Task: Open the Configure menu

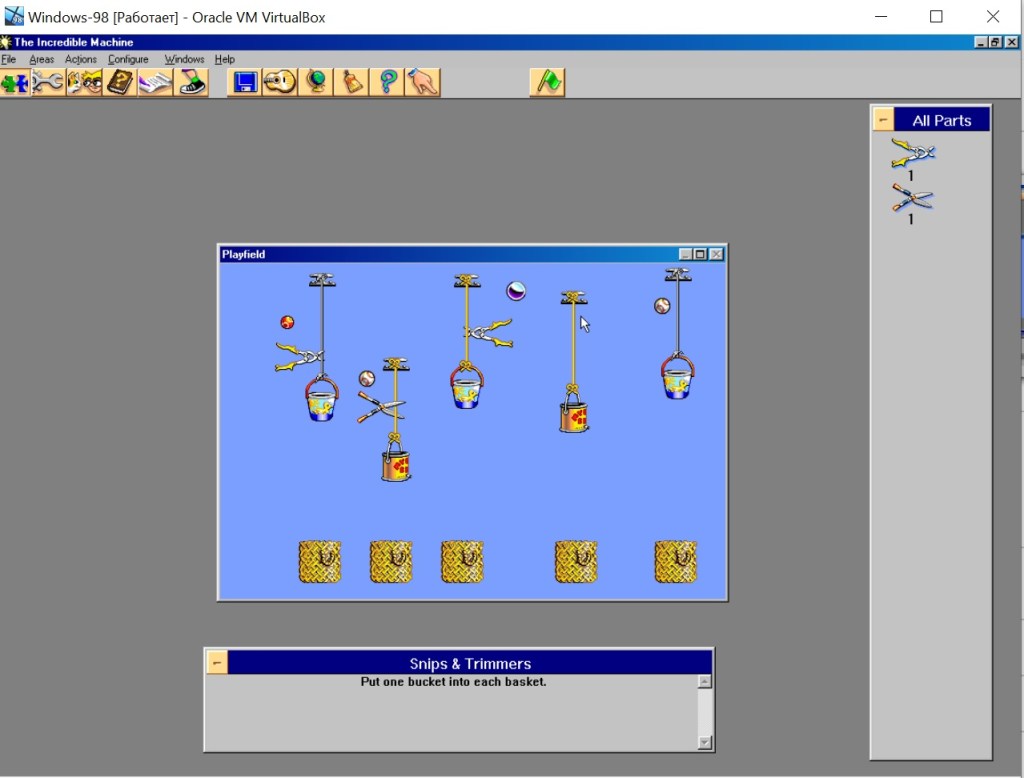Action: 128,60
